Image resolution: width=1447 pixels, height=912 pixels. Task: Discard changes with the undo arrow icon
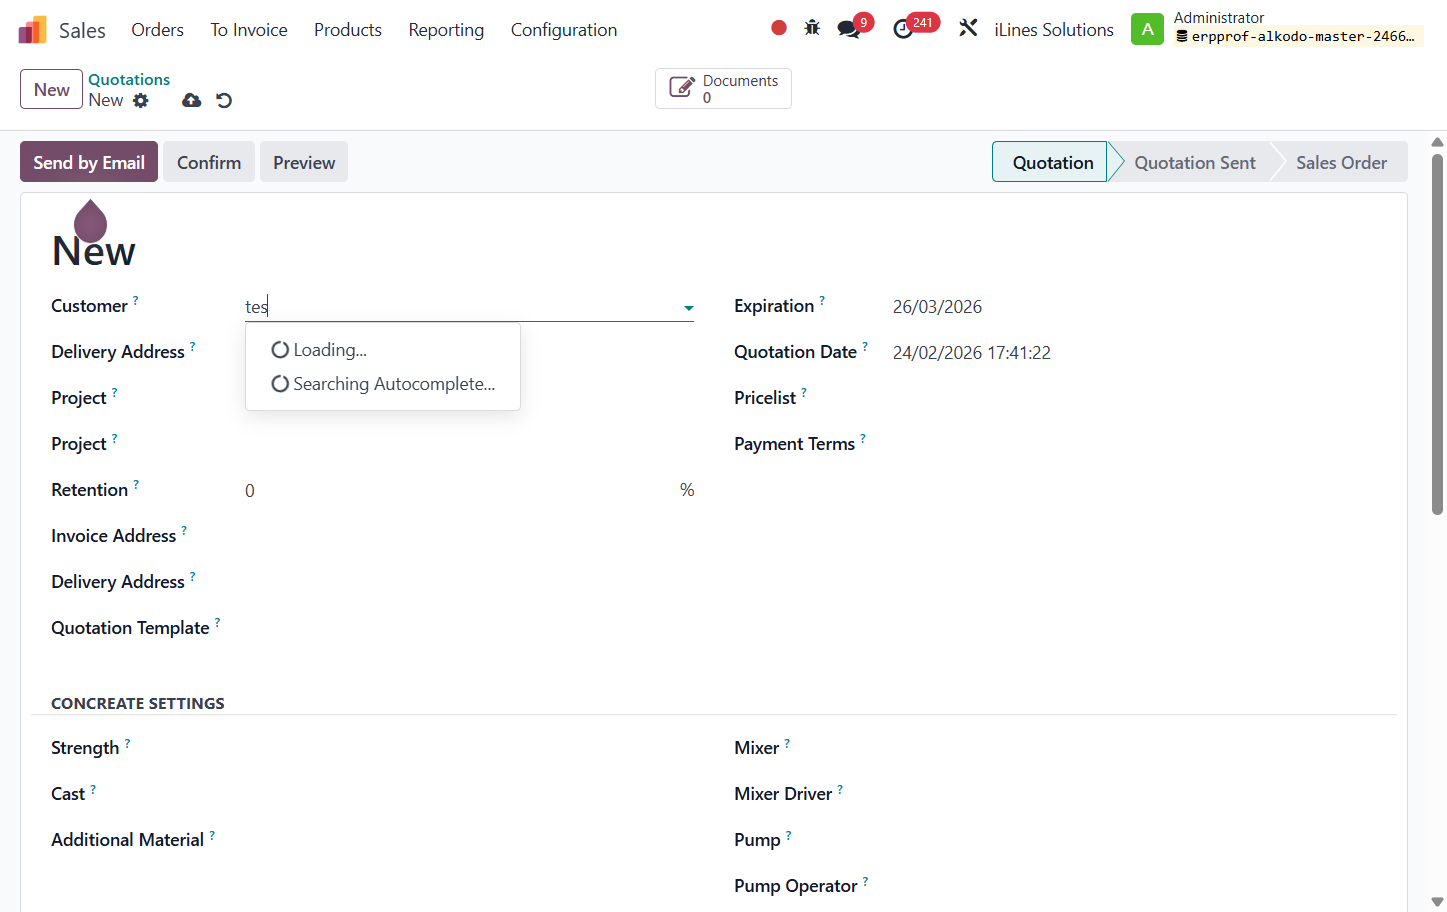click(224, 100)
